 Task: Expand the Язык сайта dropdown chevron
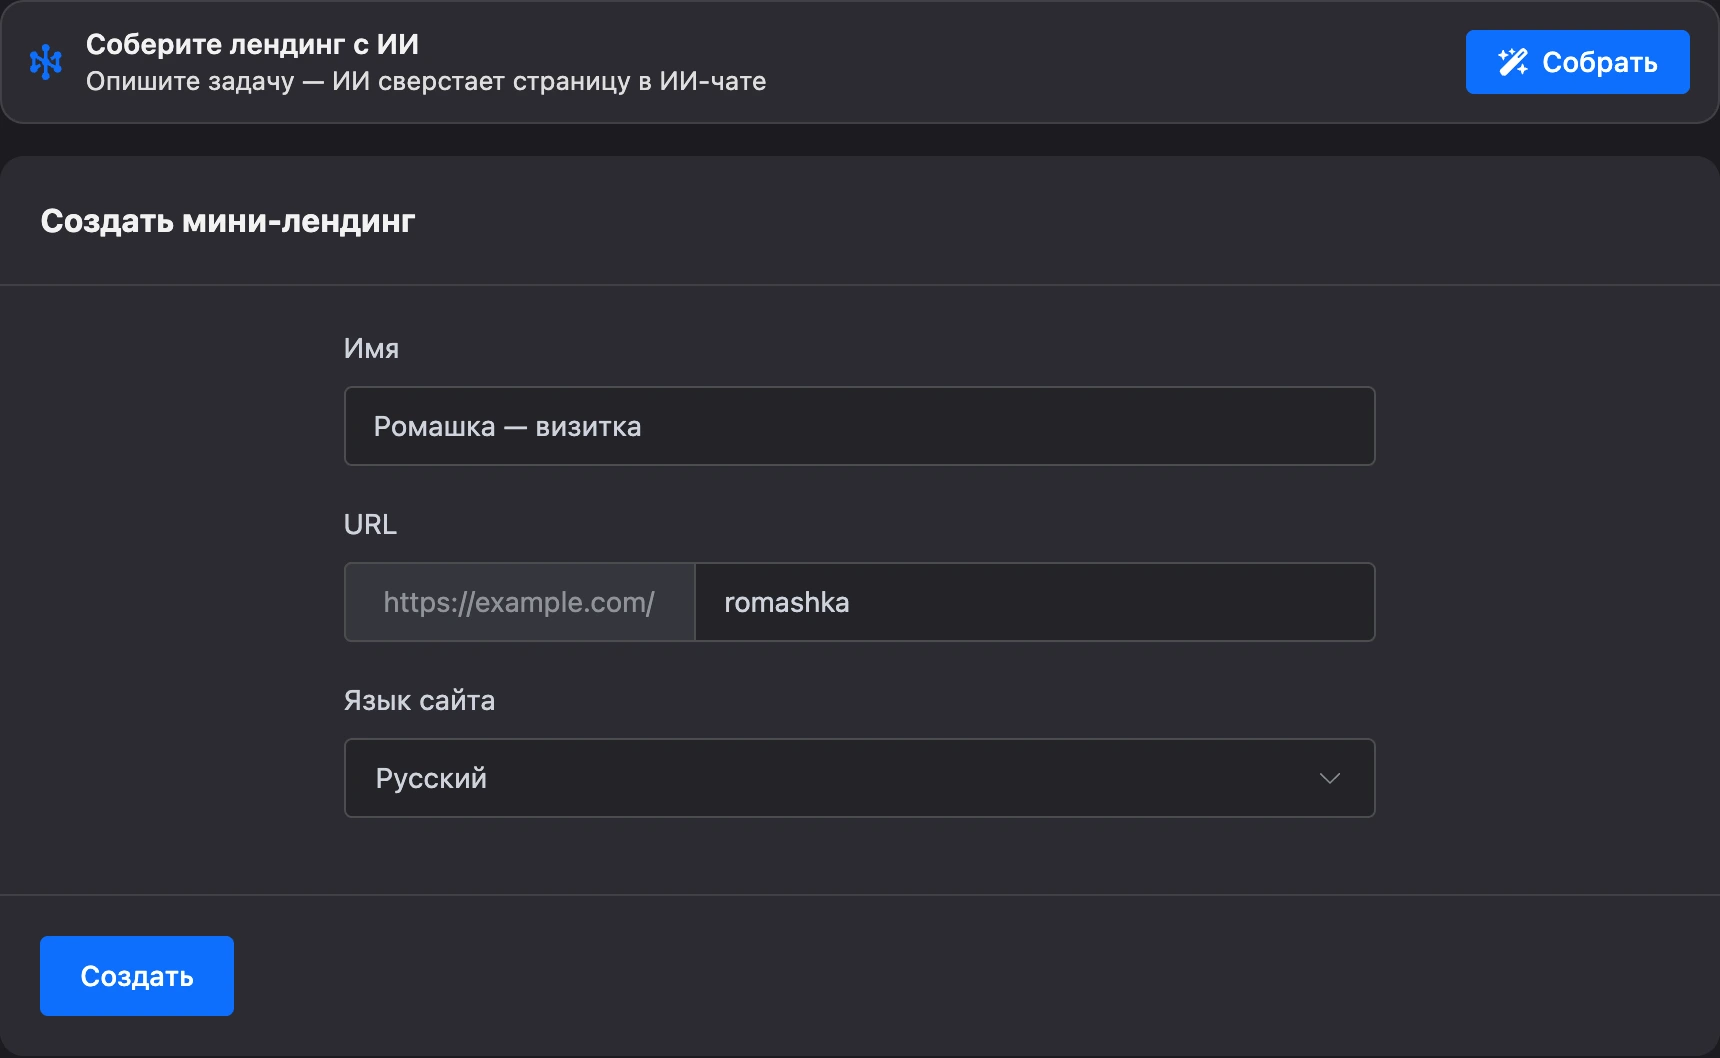click(1329, 778)
